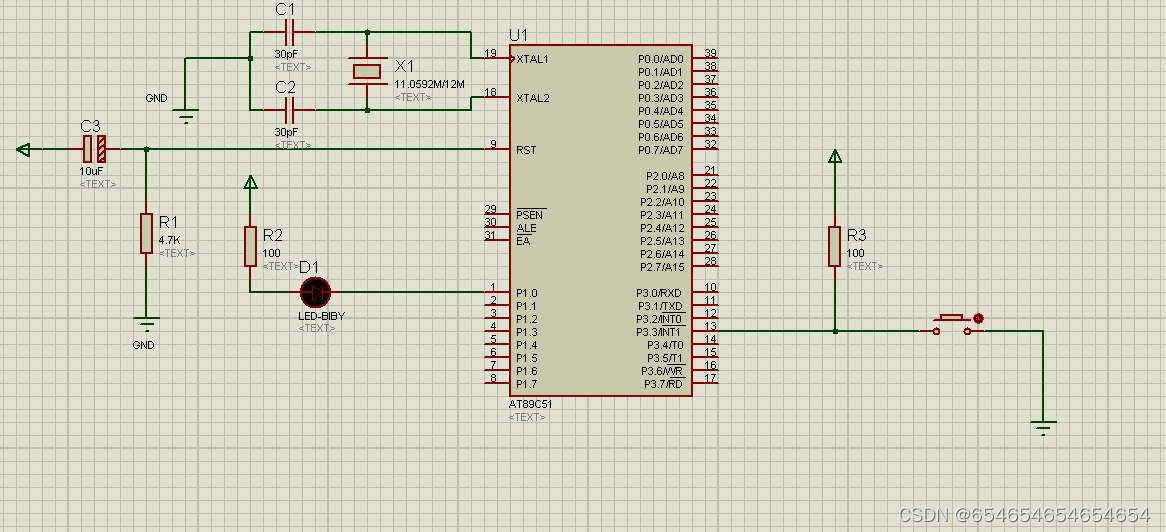Click the P1.0 pin label
The image size is (1166, 532).
[526, 292]
